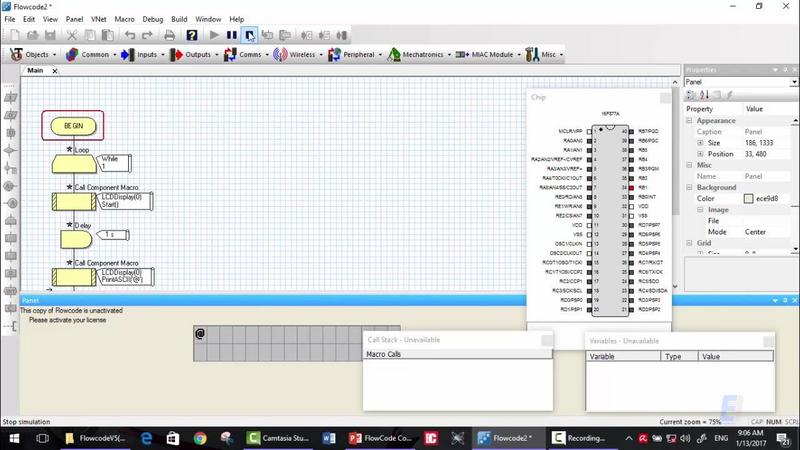Open the Peripheral dropdown arrow
Viewport: 800px width, 450px height.
click(381, 55)
